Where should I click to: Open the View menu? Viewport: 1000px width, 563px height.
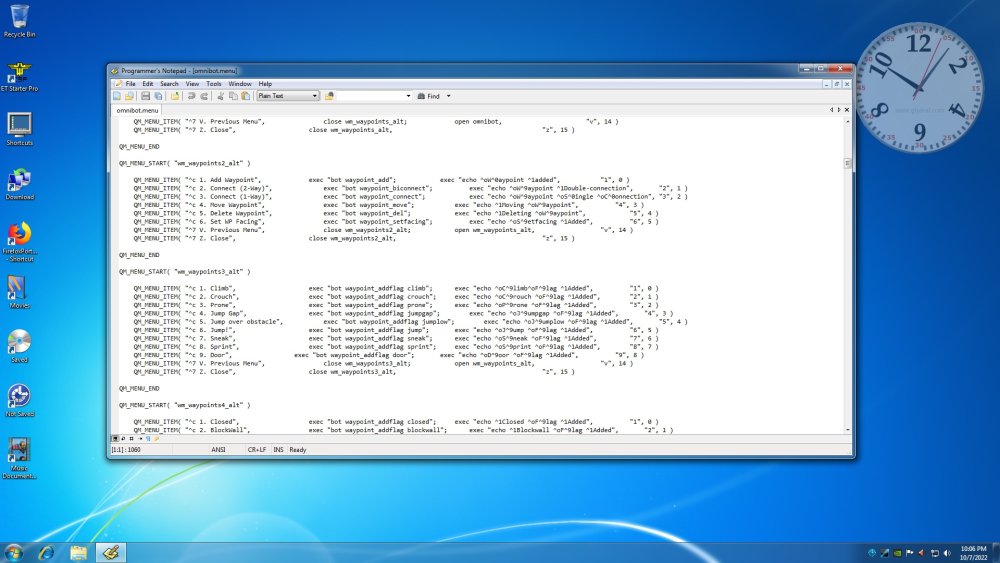coord(192,84)
